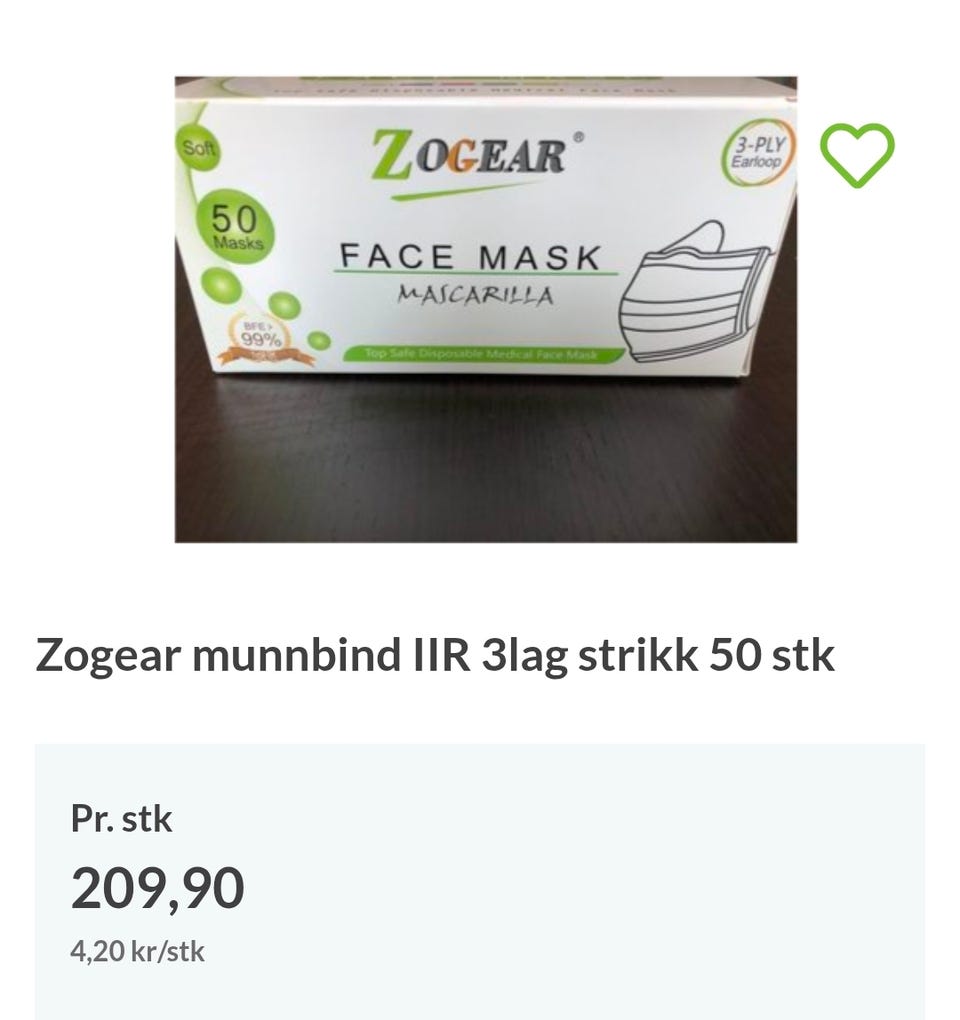Select the 'Pr. stk' price label
The width and height of the screenshot is (960, 1020).
point(121,818)
